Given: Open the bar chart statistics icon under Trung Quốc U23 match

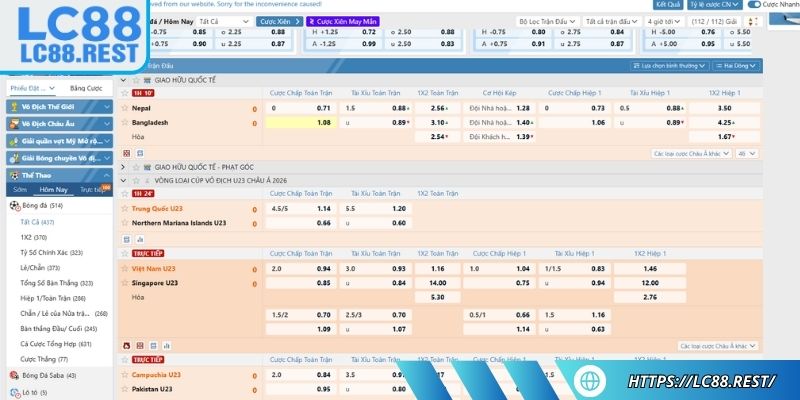Looking at the screenshot, I should point(140,239).
